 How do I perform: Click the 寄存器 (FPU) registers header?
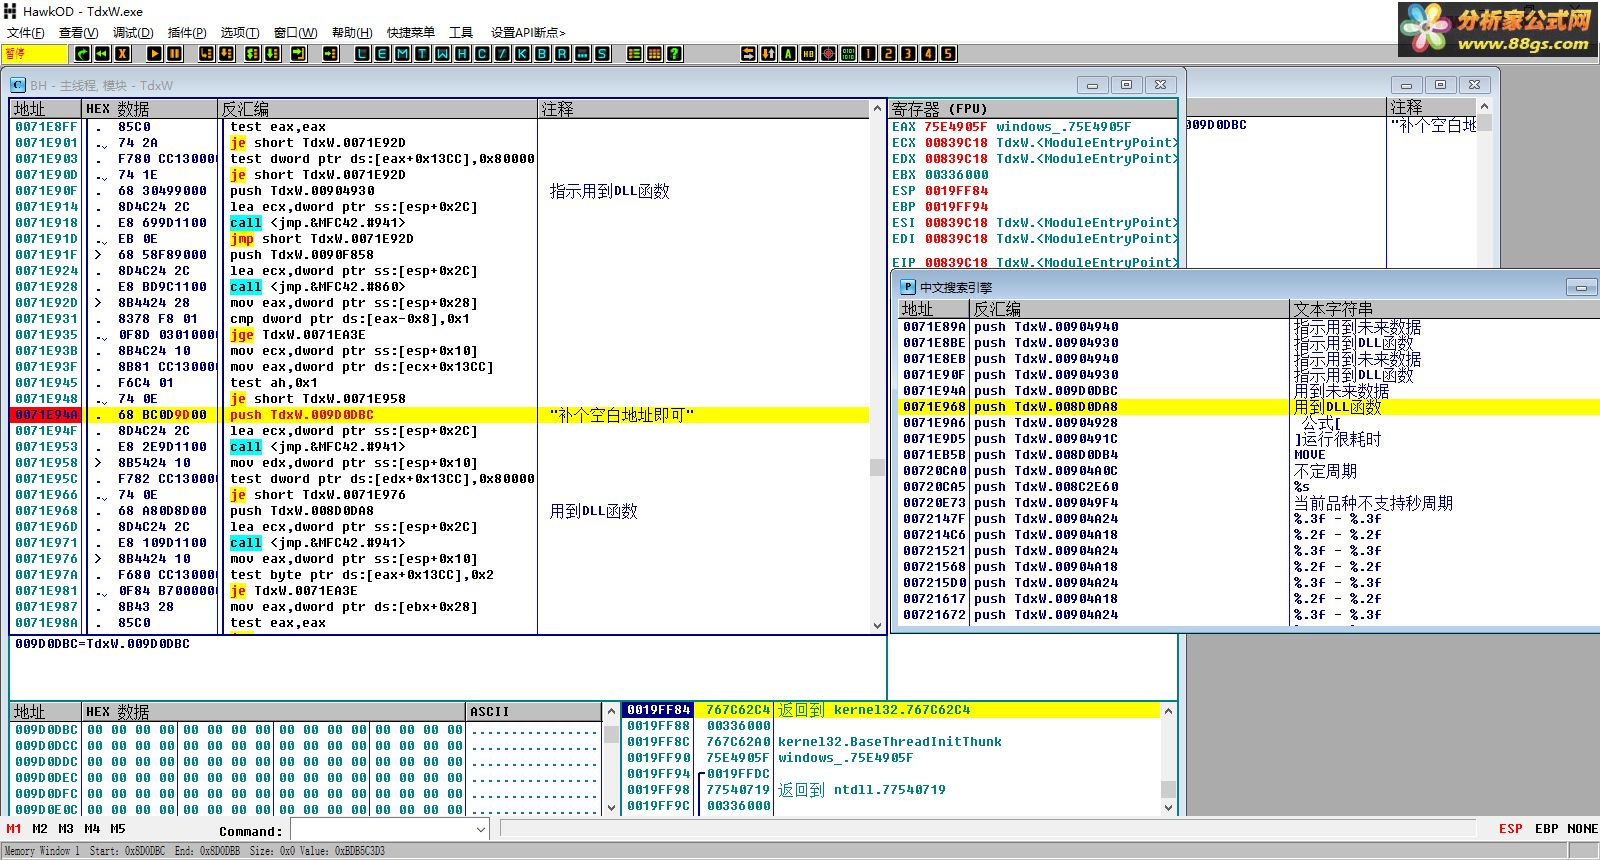point(1033,108)
